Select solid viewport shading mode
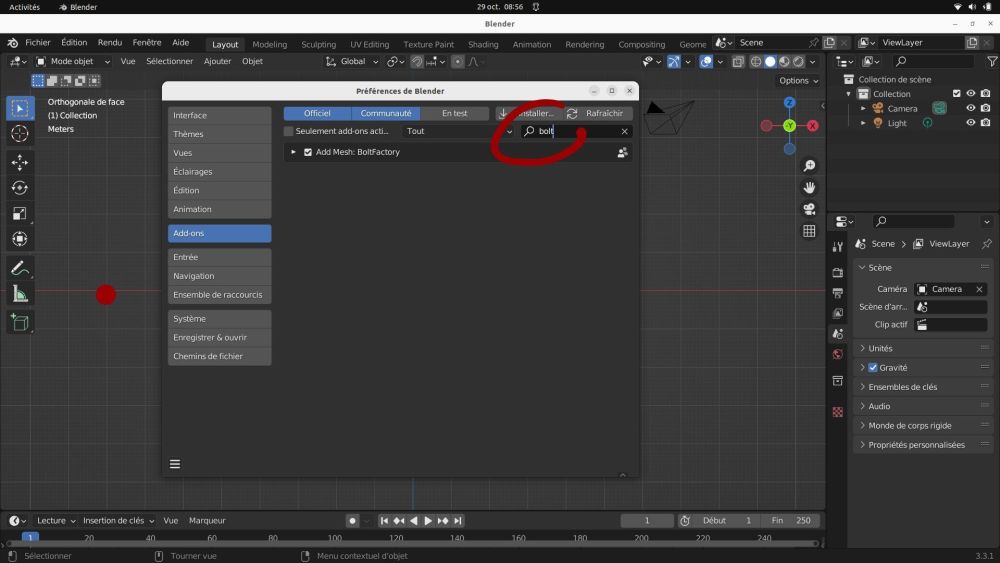1000x563 pixels. (770, 62)
